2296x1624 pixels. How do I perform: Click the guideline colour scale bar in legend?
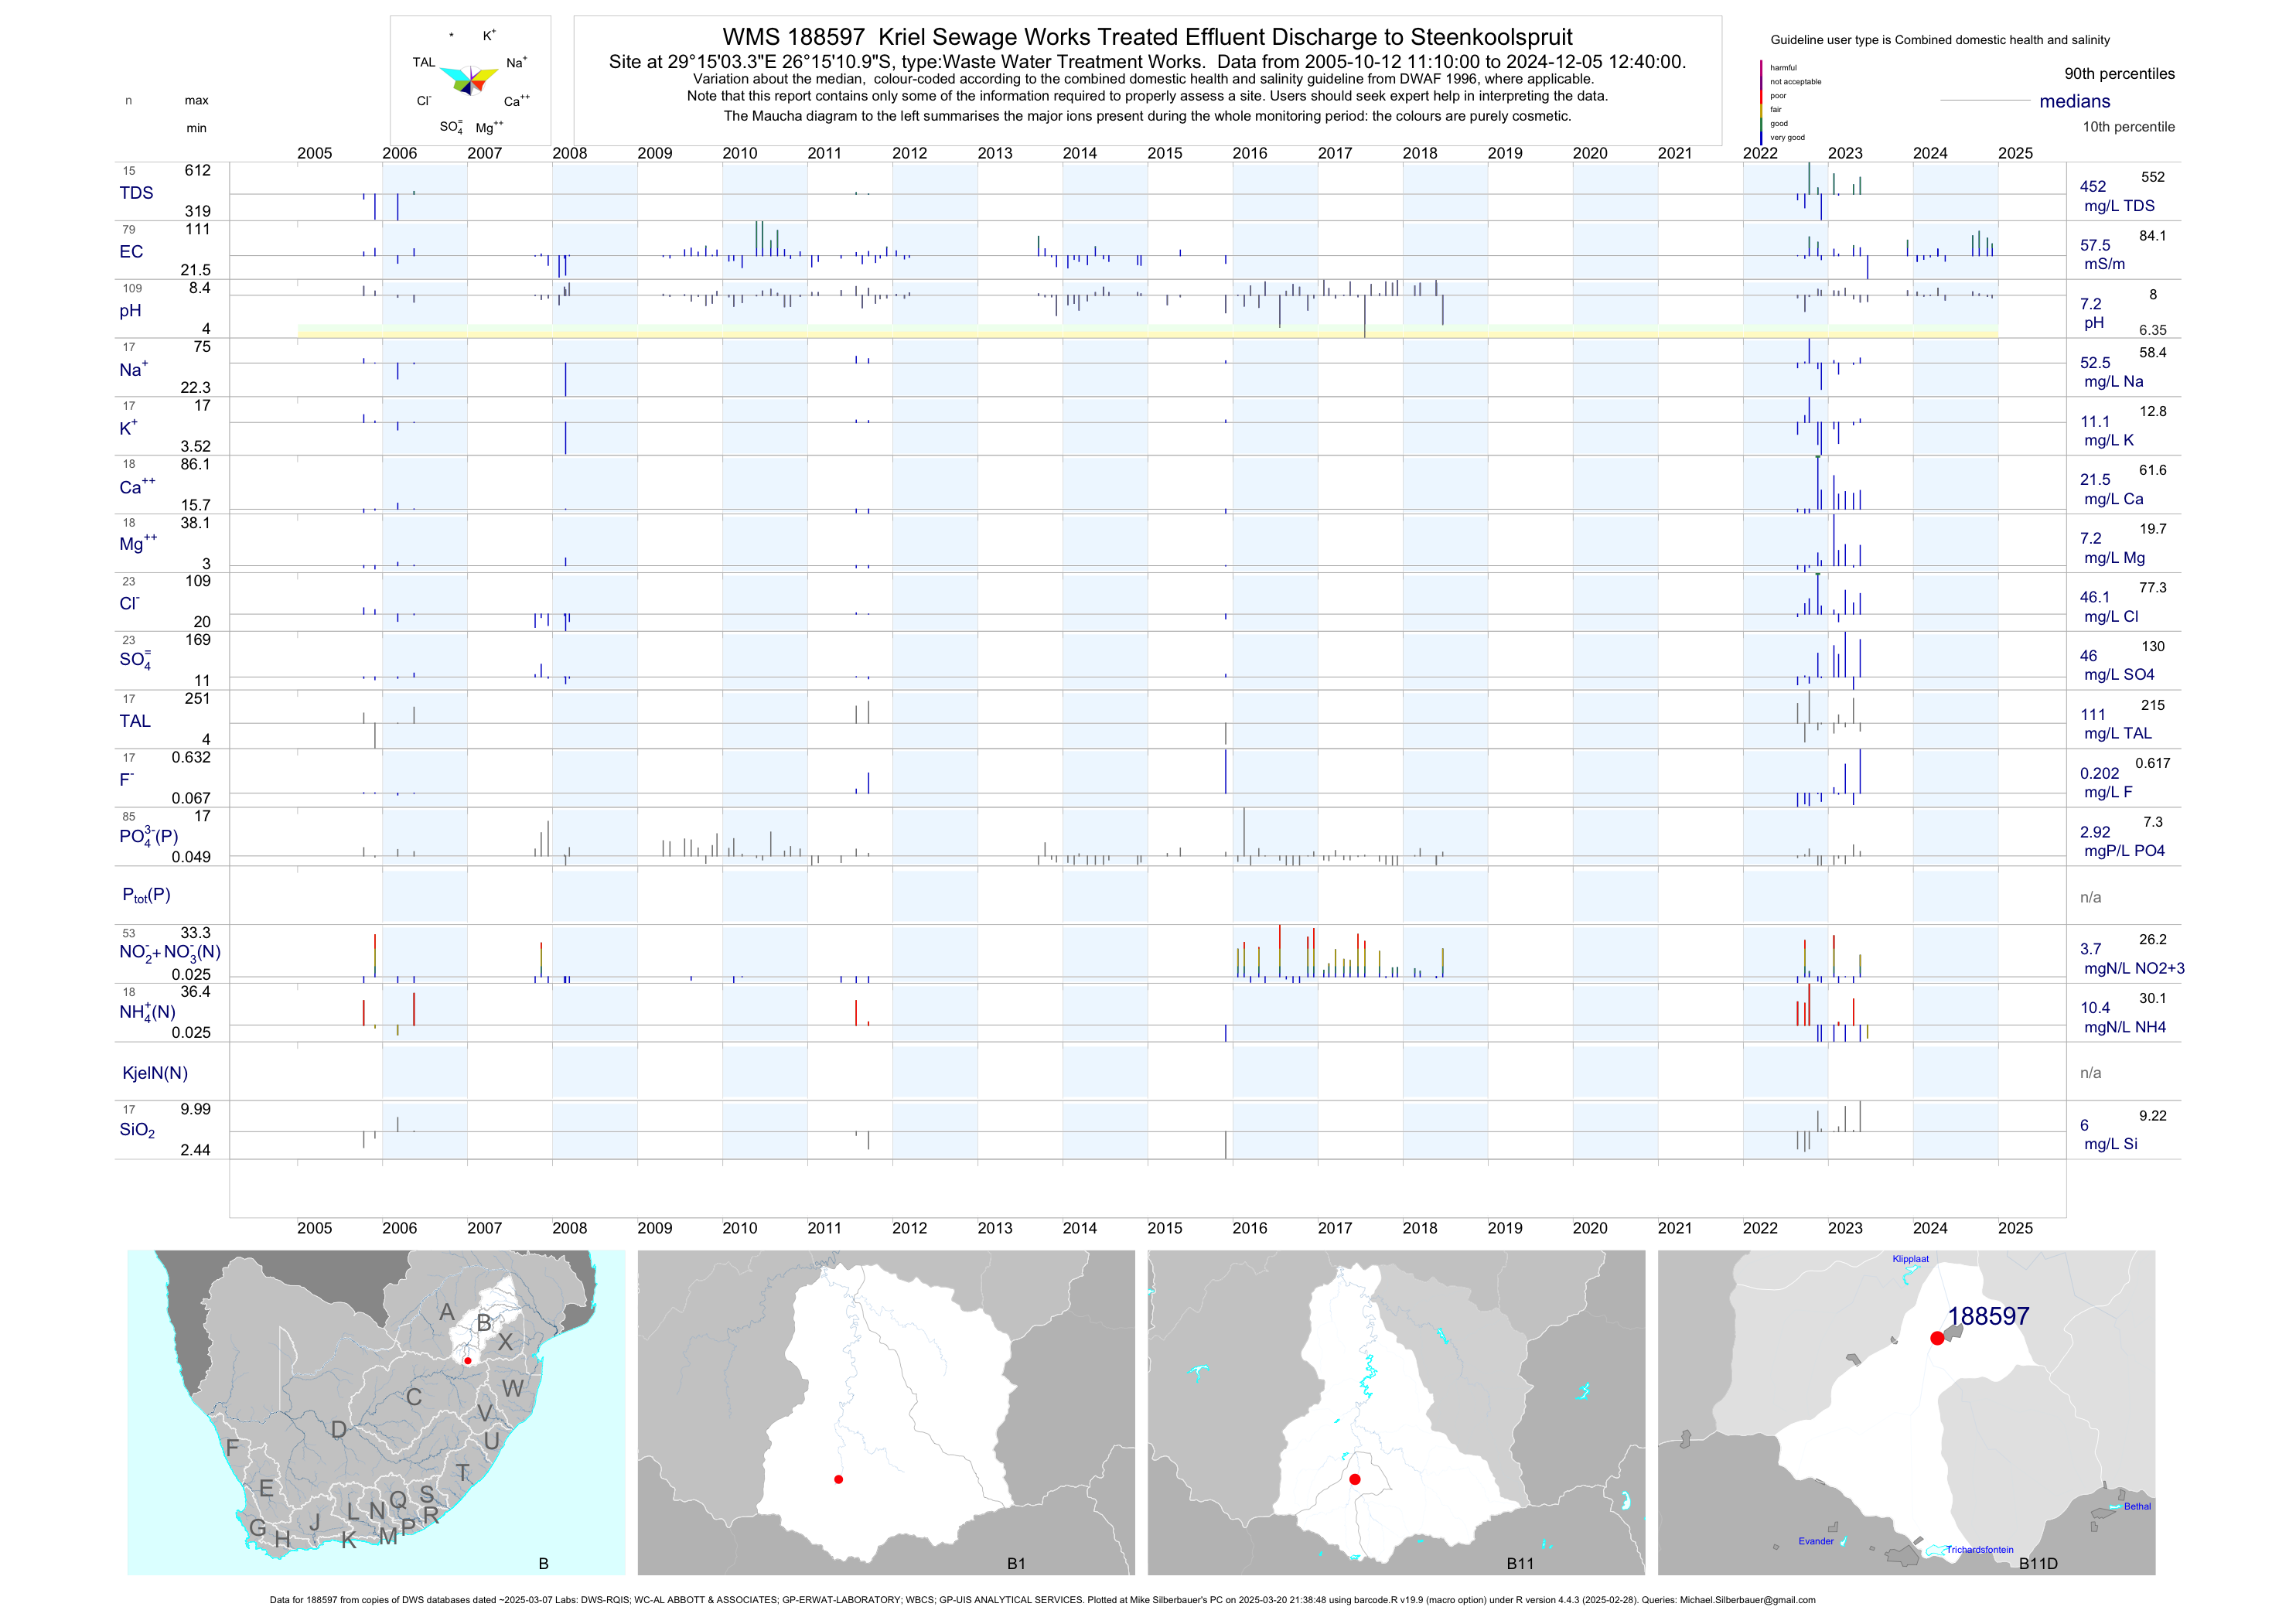(x=1761, y=101)
